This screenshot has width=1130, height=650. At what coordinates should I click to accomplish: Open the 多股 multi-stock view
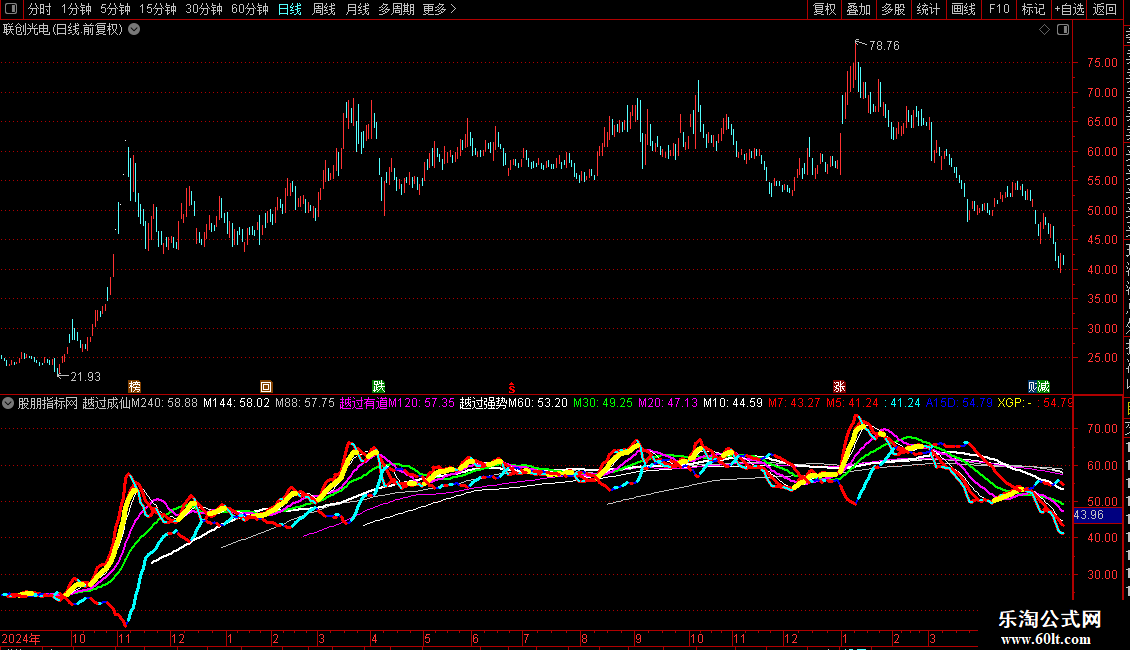click(893, 9)
